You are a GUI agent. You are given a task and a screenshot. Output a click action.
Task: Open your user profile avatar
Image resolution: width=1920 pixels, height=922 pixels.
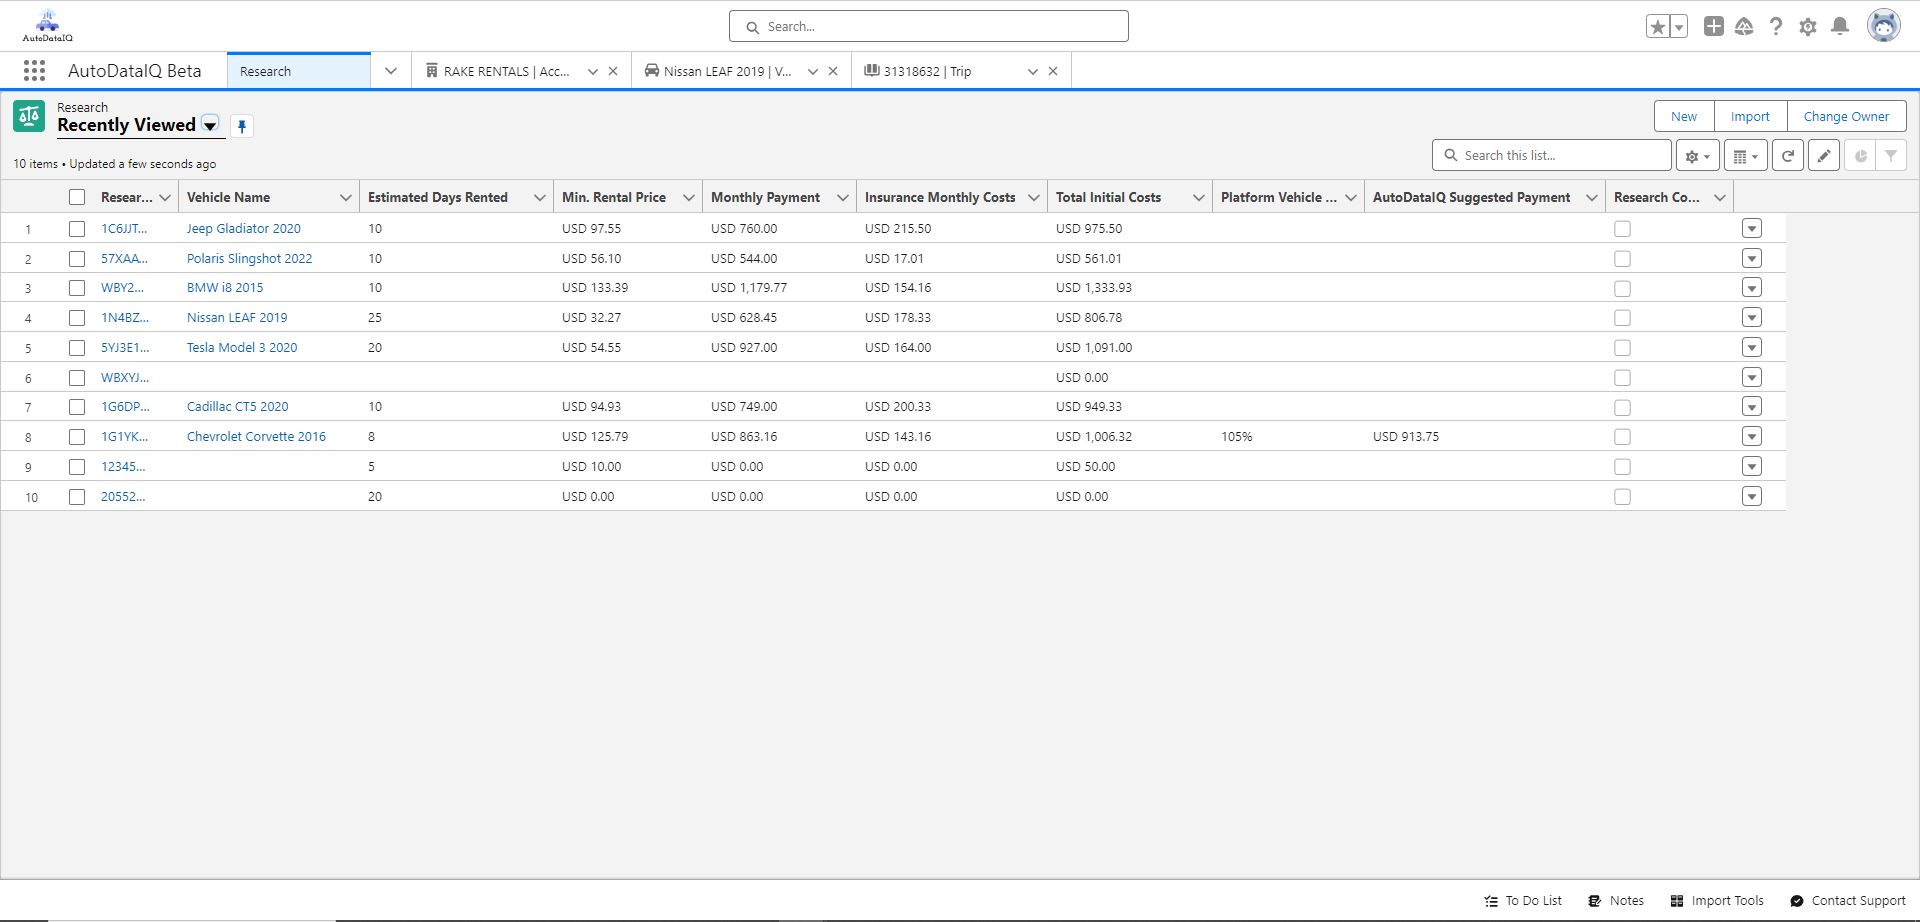click(x=1884, y=25)
